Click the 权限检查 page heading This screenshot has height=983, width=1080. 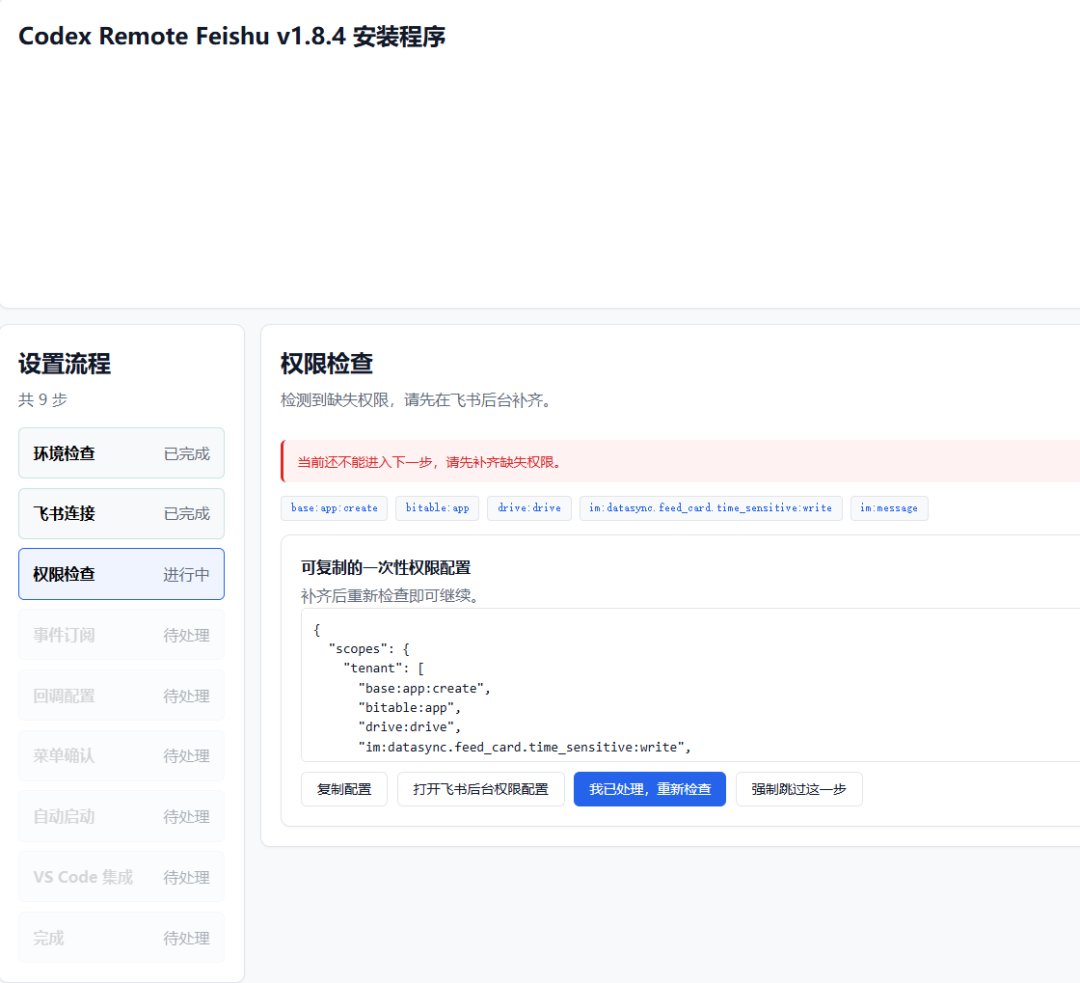tap(326, 363)
